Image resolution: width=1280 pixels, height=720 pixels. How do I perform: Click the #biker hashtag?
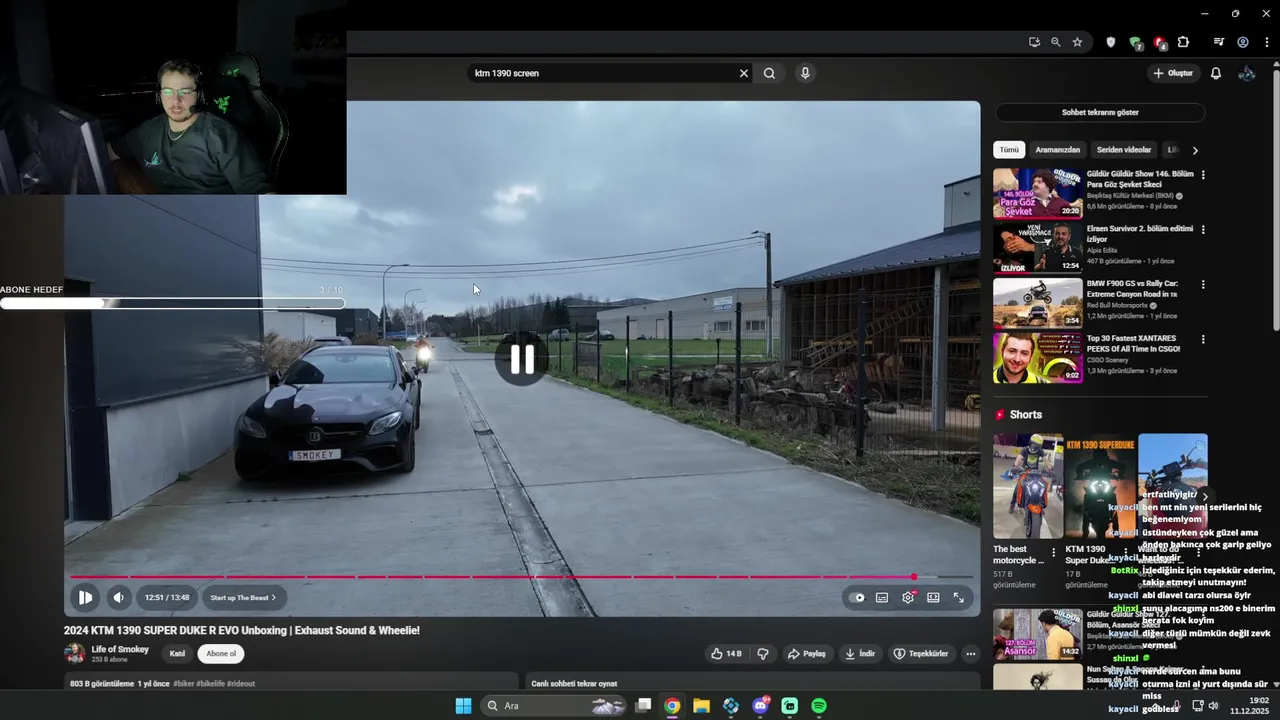pos(183,684)
